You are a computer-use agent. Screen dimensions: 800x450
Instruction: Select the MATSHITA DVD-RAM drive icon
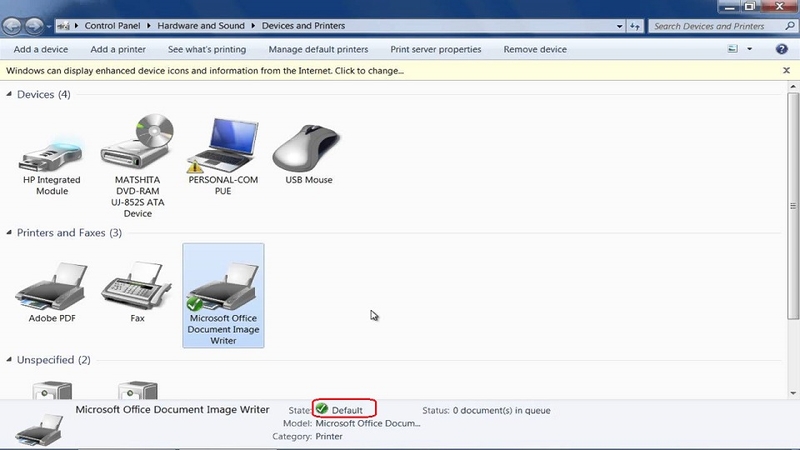(x=137, y=141)
